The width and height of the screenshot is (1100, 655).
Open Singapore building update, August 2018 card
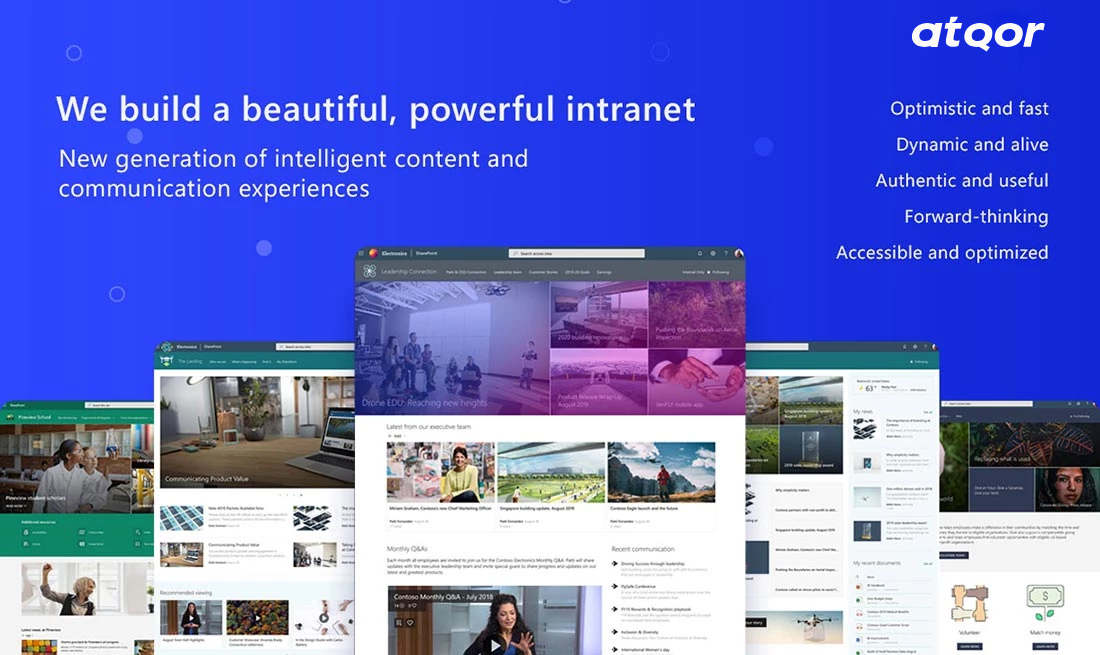coord(551,485)
